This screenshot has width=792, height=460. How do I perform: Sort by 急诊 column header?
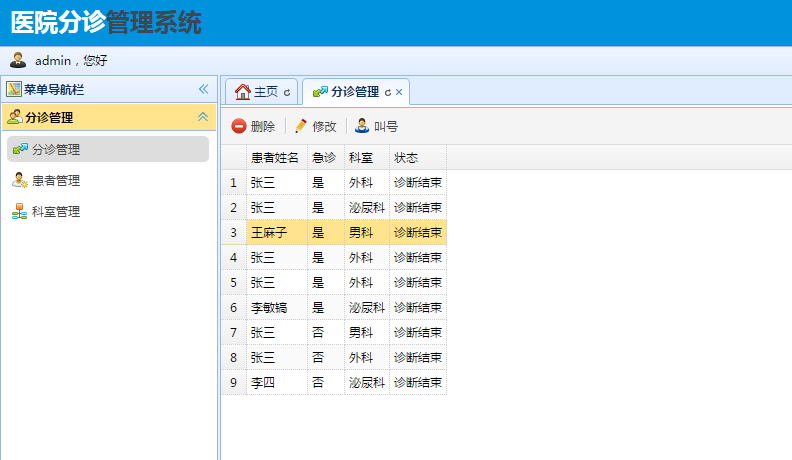click(x=326, y=158)
